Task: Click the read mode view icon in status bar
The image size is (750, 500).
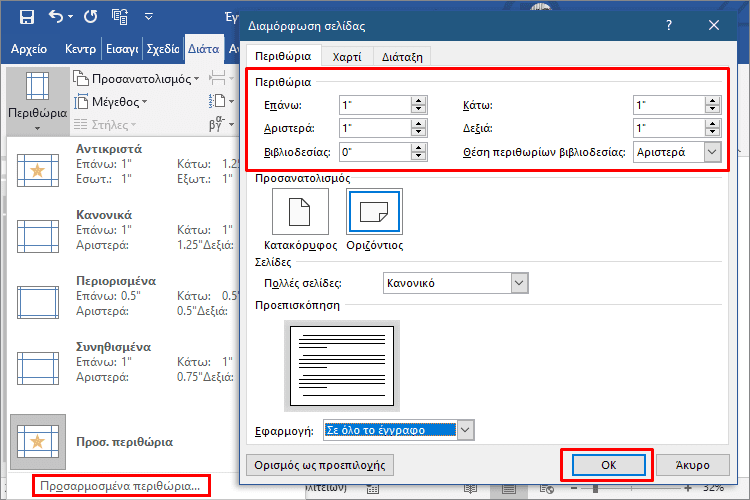Action: pyautogui.click(x=471, y=489)
